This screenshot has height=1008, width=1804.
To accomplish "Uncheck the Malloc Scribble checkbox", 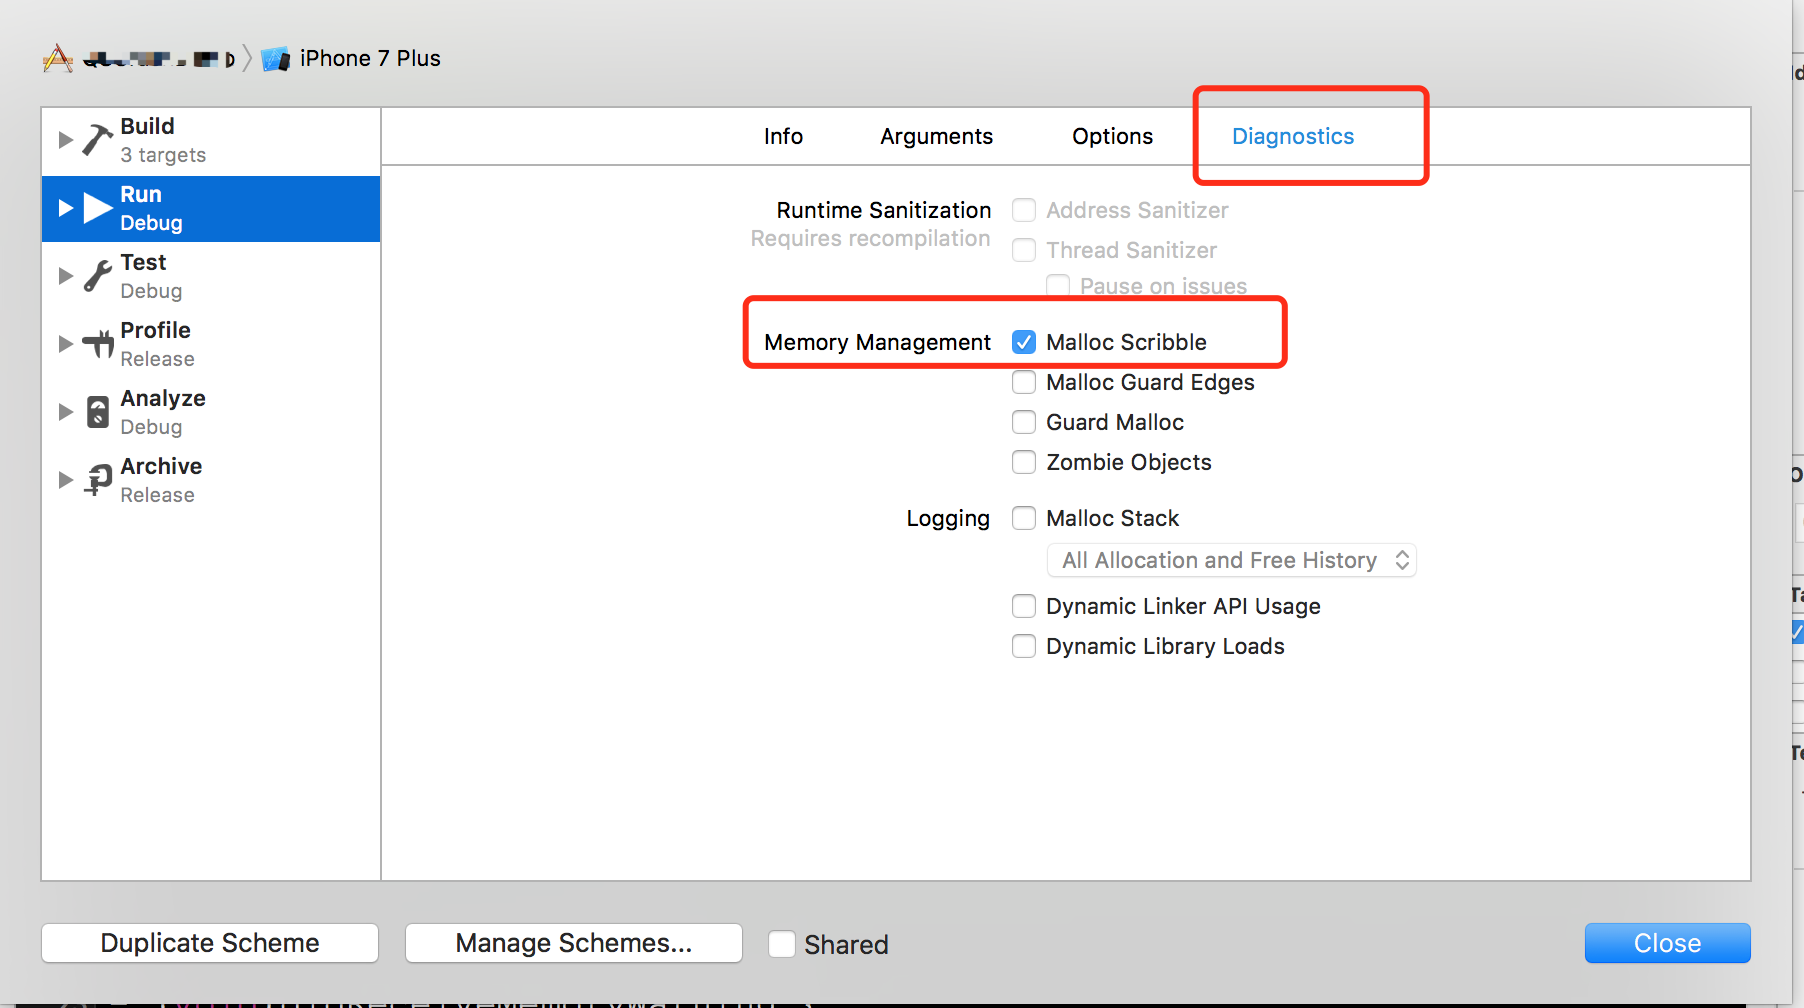I will pos(1024,342).
